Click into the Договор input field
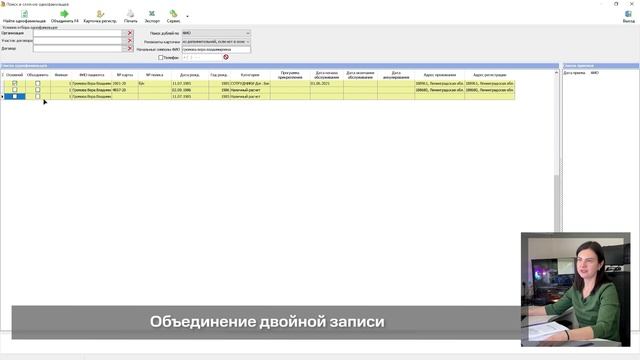This screenshot has height=360, width=640. click(x=78, y=49)
